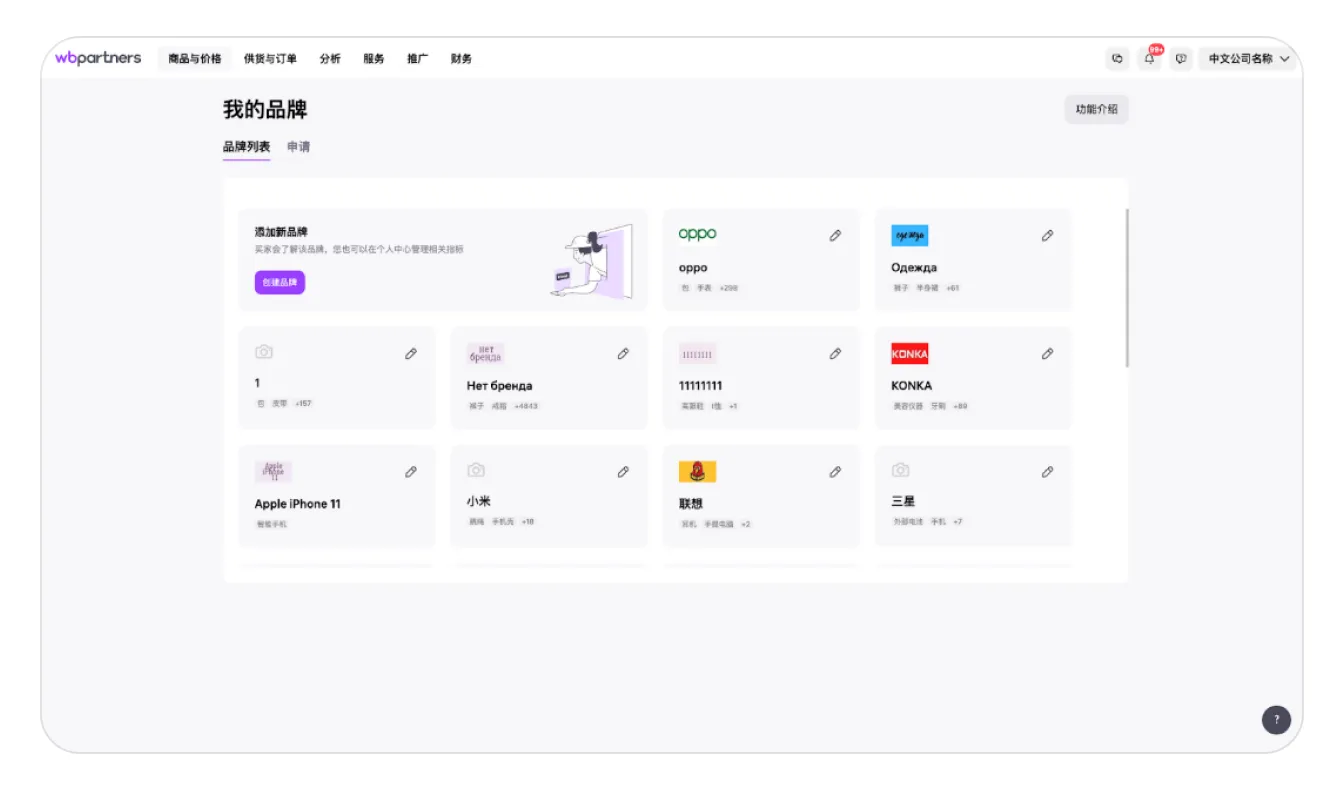
Task: Open the 商品与价格 menu
Action: (x=195, y=59)
